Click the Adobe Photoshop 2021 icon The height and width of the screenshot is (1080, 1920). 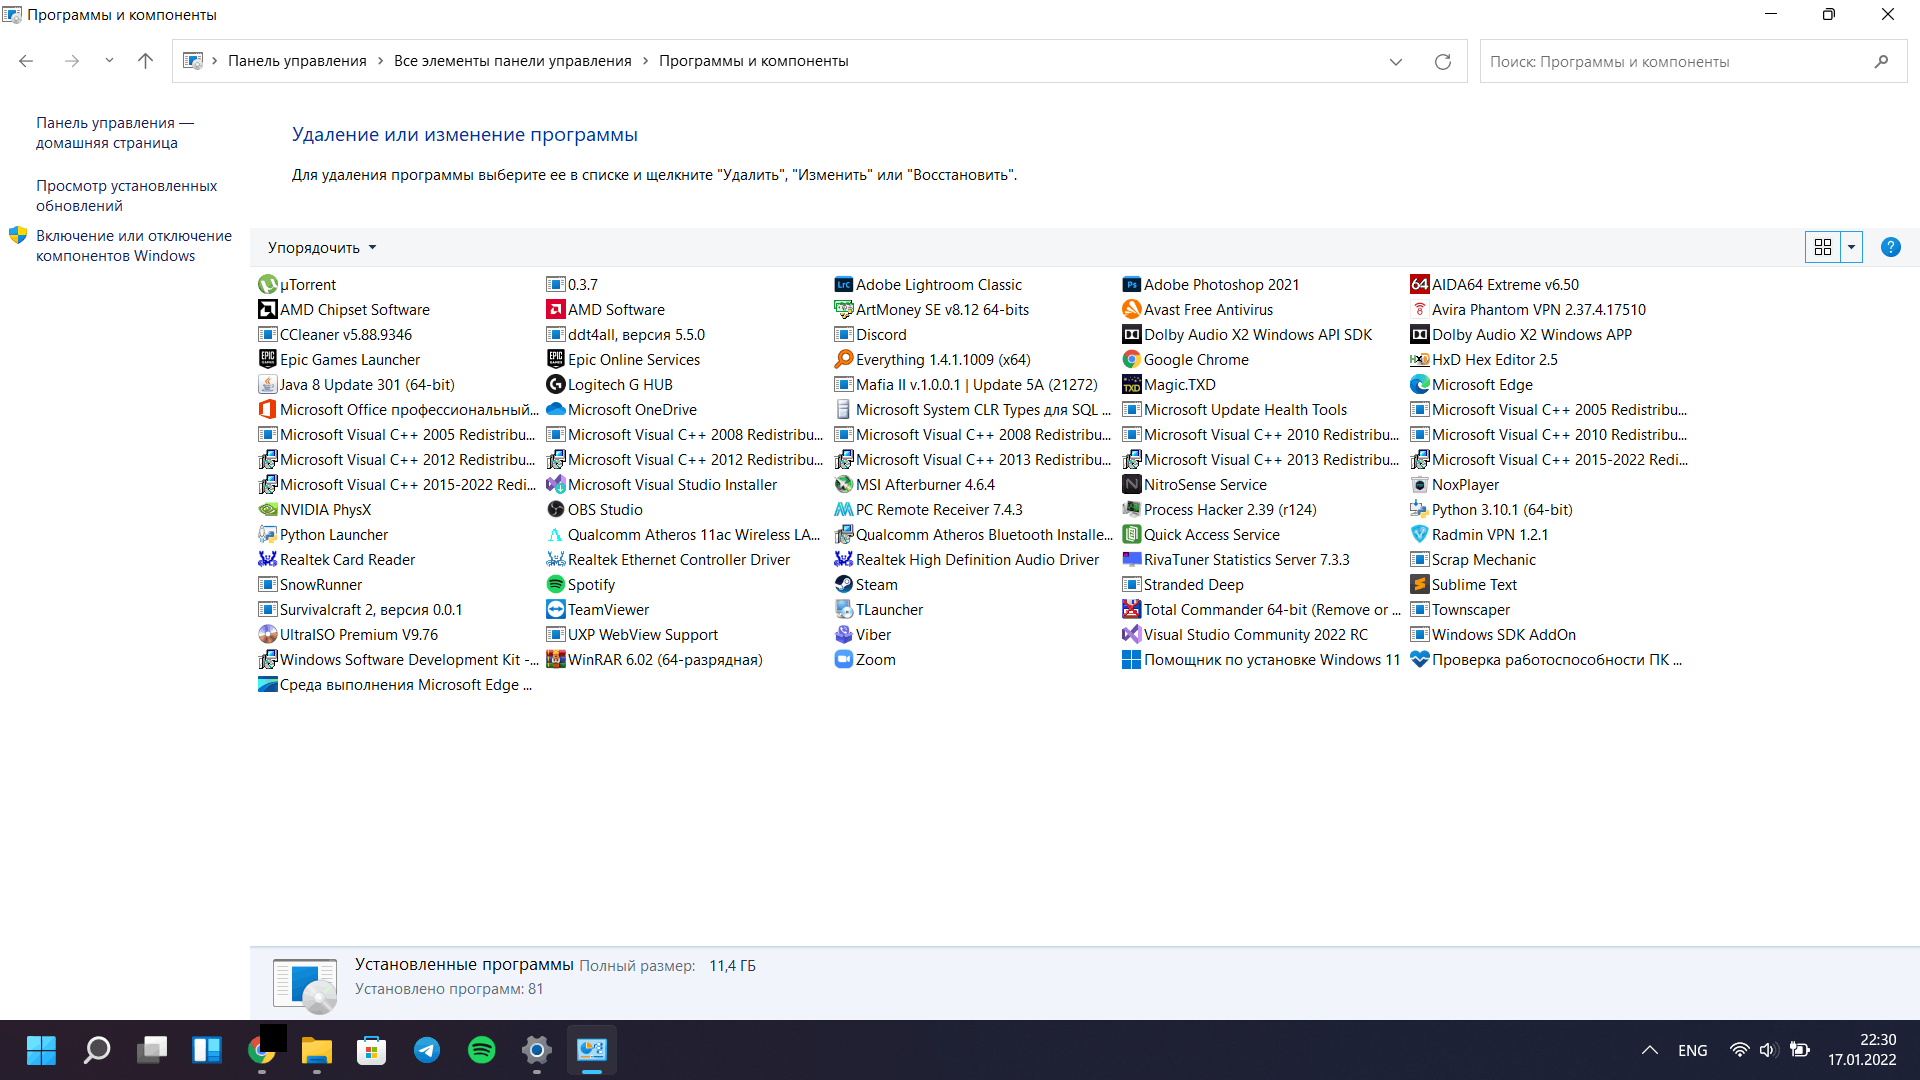pyautogui.click(x=1131, y=285)
